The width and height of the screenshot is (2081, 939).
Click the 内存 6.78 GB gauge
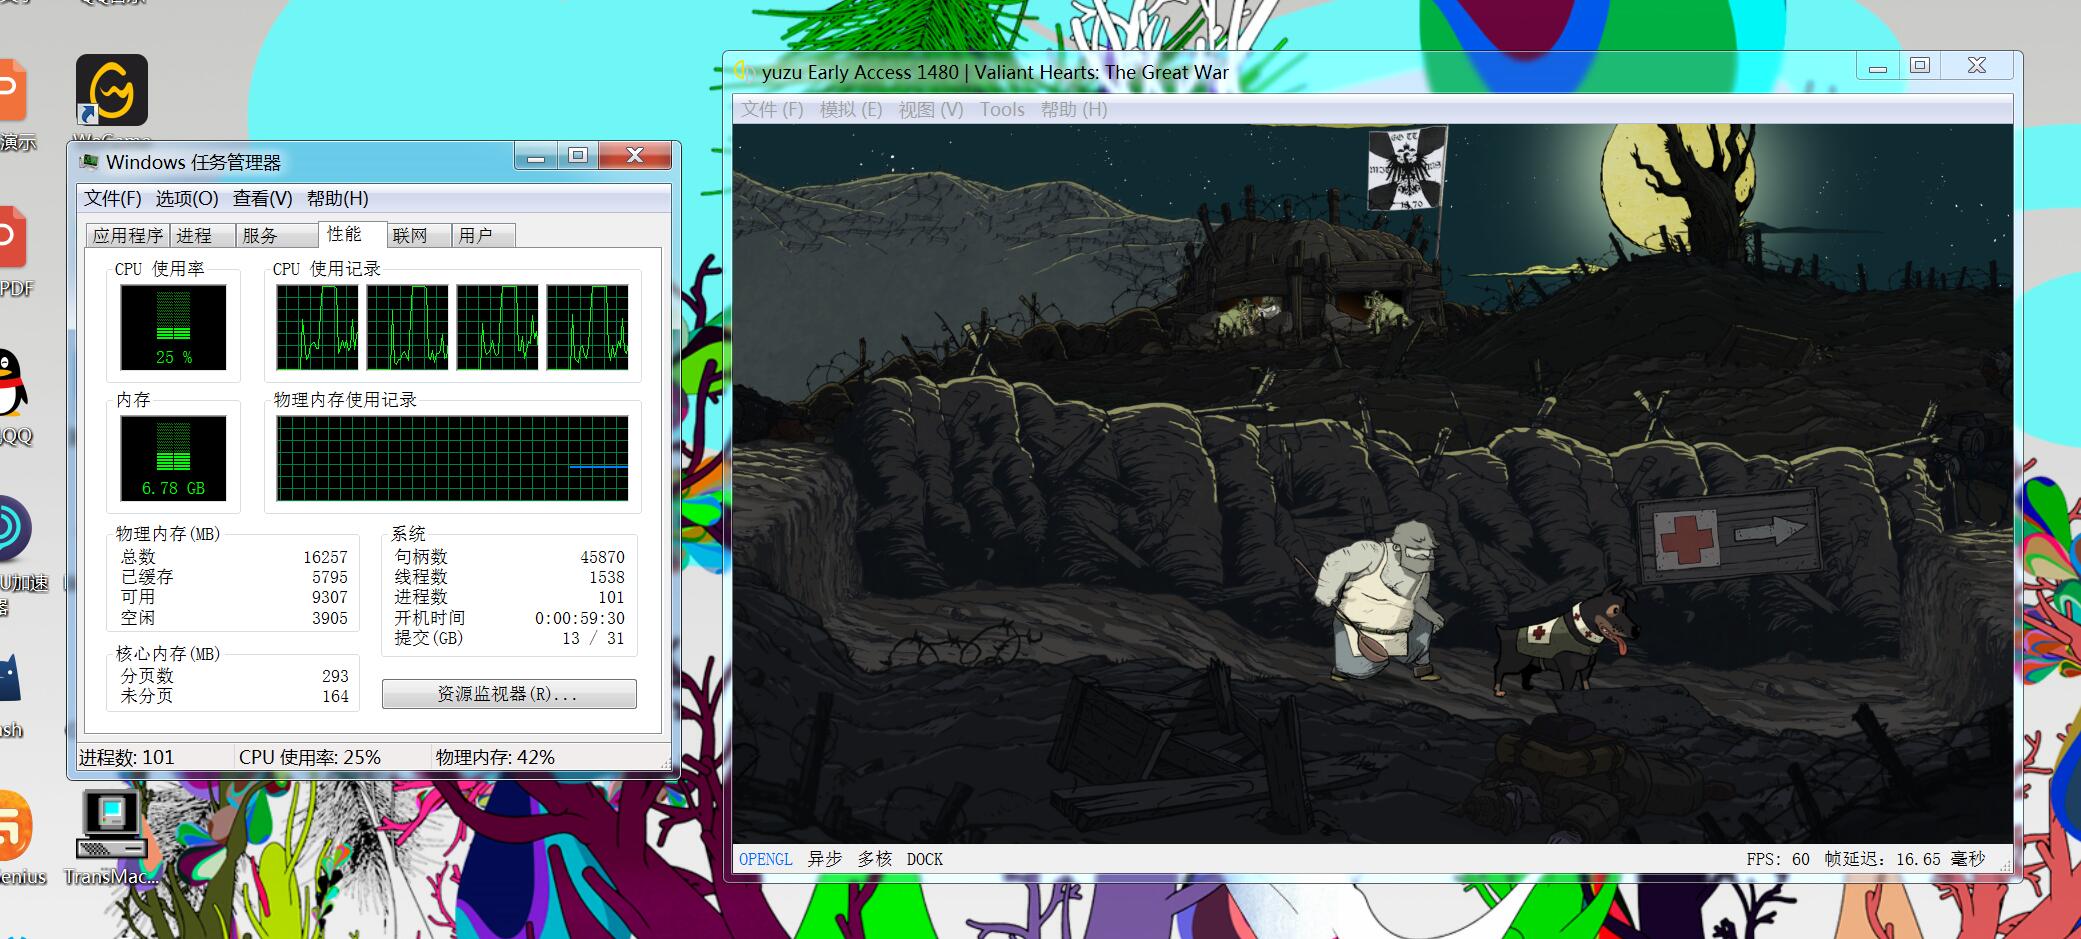click(x=173, y=458)
